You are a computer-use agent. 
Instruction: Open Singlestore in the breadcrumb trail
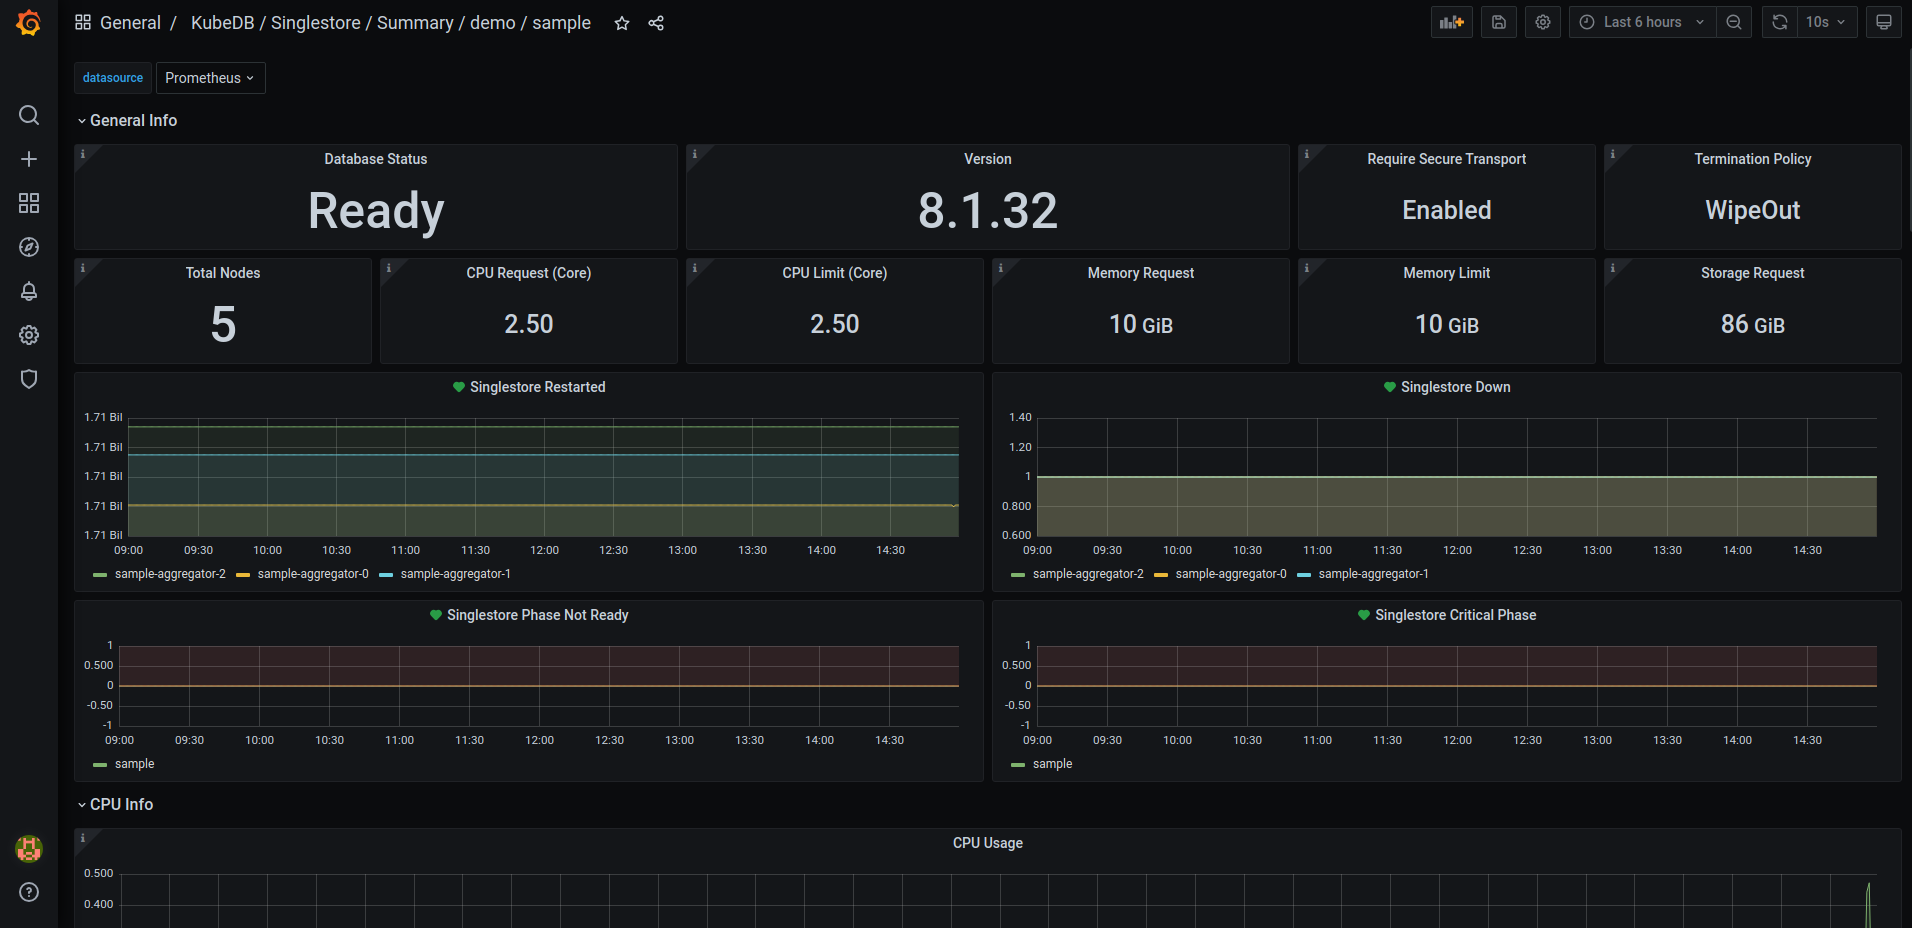pos(316,22)
